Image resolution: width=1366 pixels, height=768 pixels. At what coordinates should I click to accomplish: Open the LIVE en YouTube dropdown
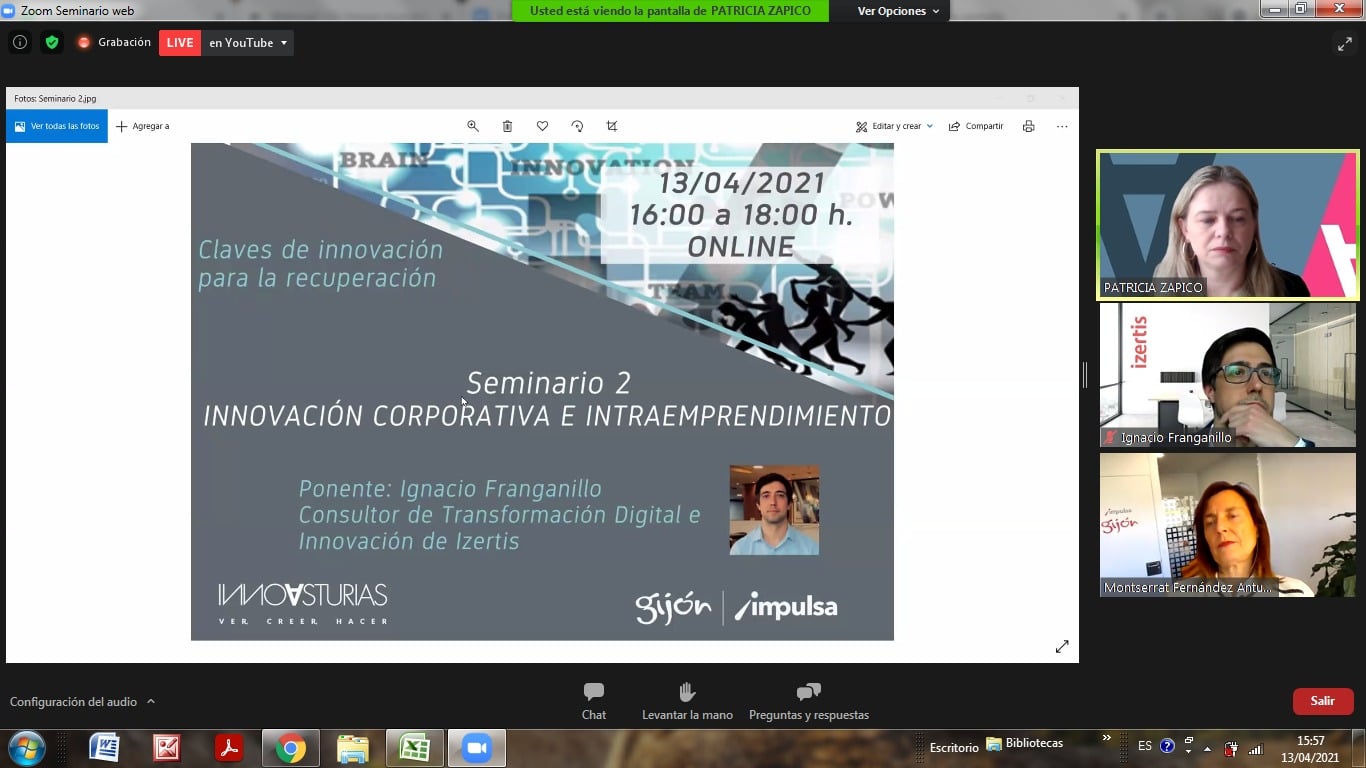point(283,43)
